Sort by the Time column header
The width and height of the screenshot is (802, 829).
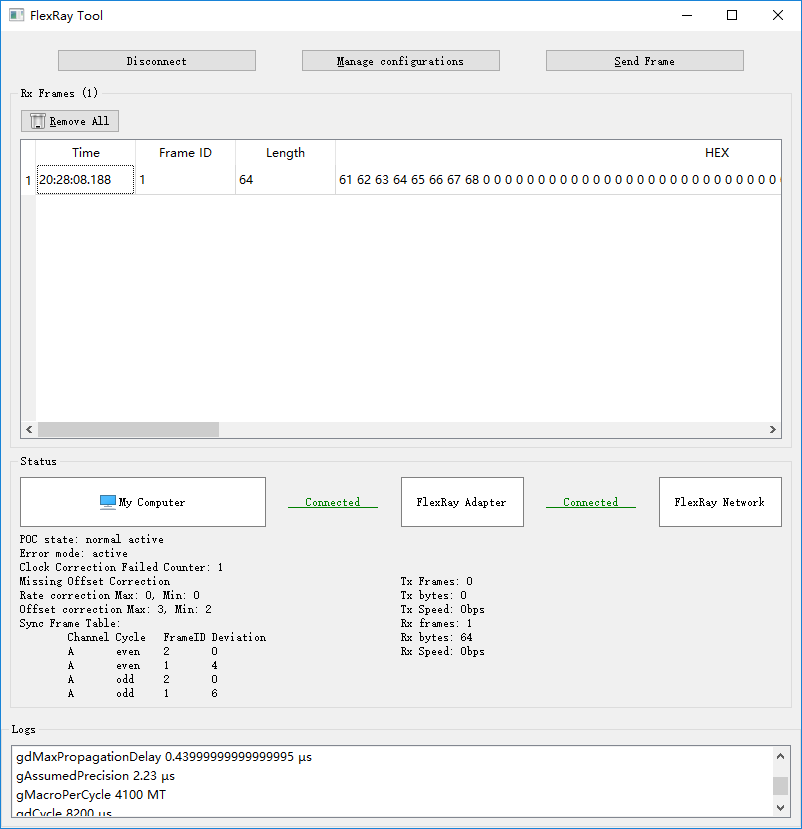(x=86, y=153)
